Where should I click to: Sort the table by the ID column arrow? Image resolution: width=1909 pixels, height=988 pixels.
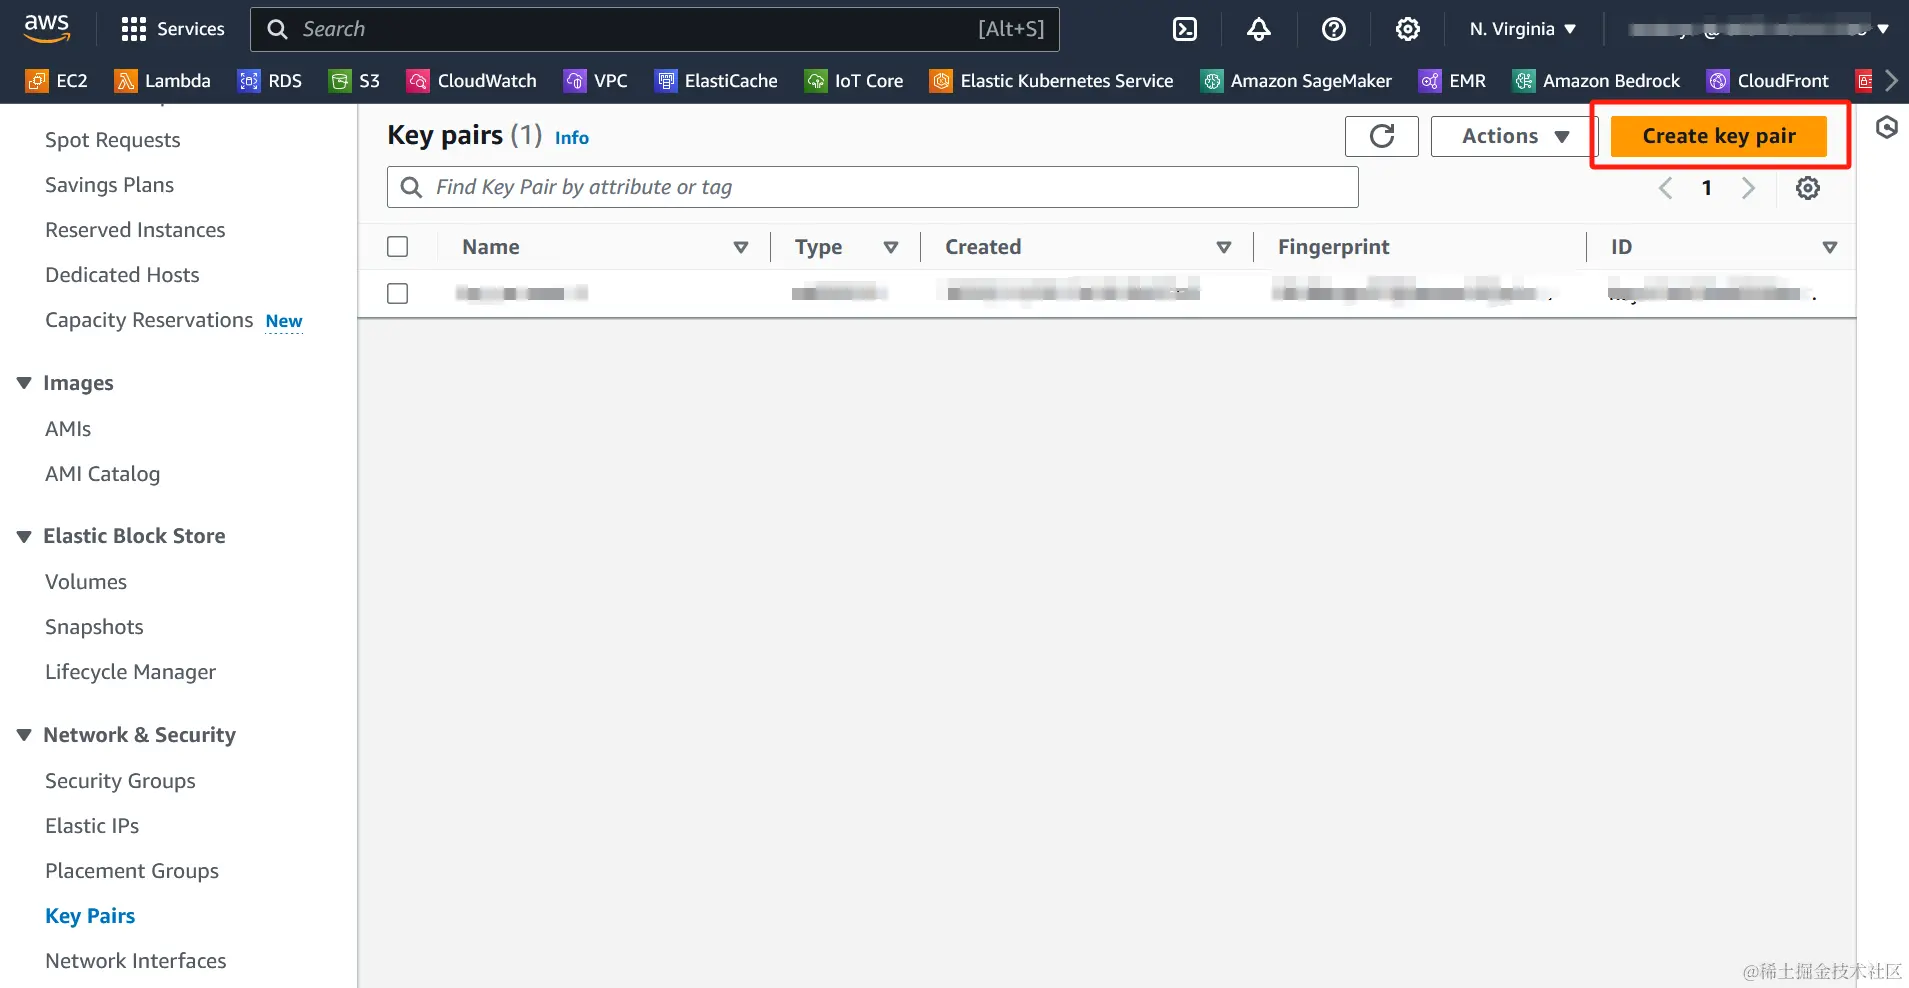click(1830, 247)
